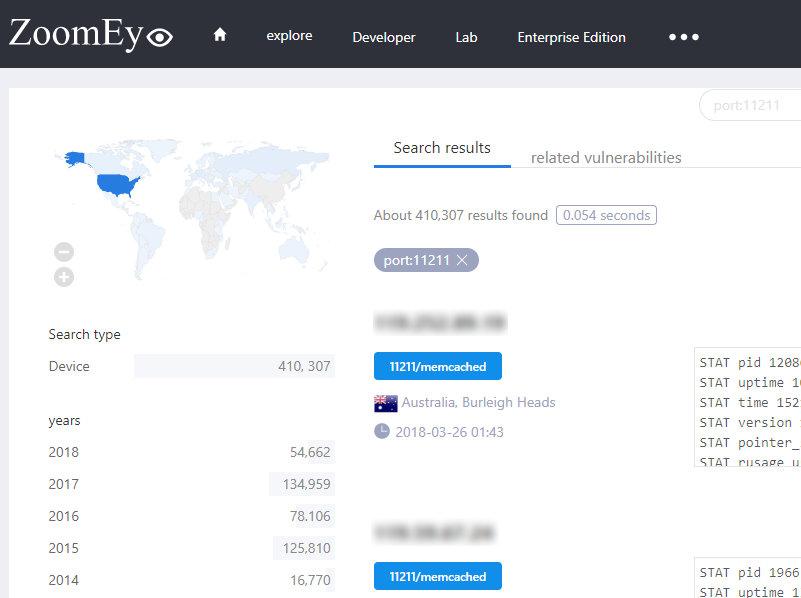Zoom into the map with the plus control
801x598 pixels.
coord(63,277)
